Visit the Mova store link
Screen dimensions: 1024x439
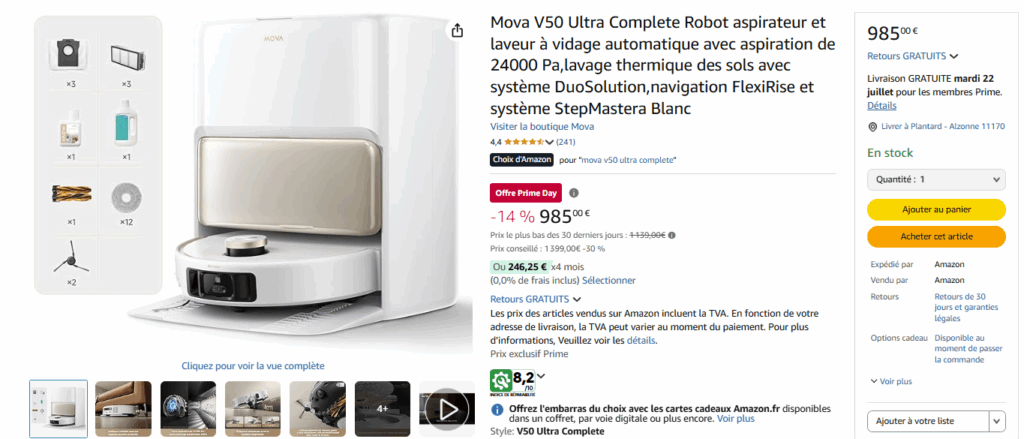542,127
